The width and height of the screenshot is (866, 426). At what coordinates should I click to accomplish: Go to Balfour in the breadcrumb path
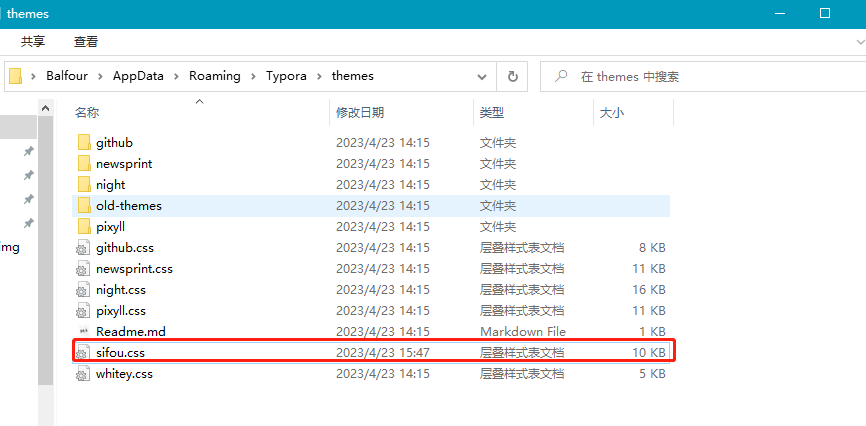pyautogui.click(x=67, y=76)
